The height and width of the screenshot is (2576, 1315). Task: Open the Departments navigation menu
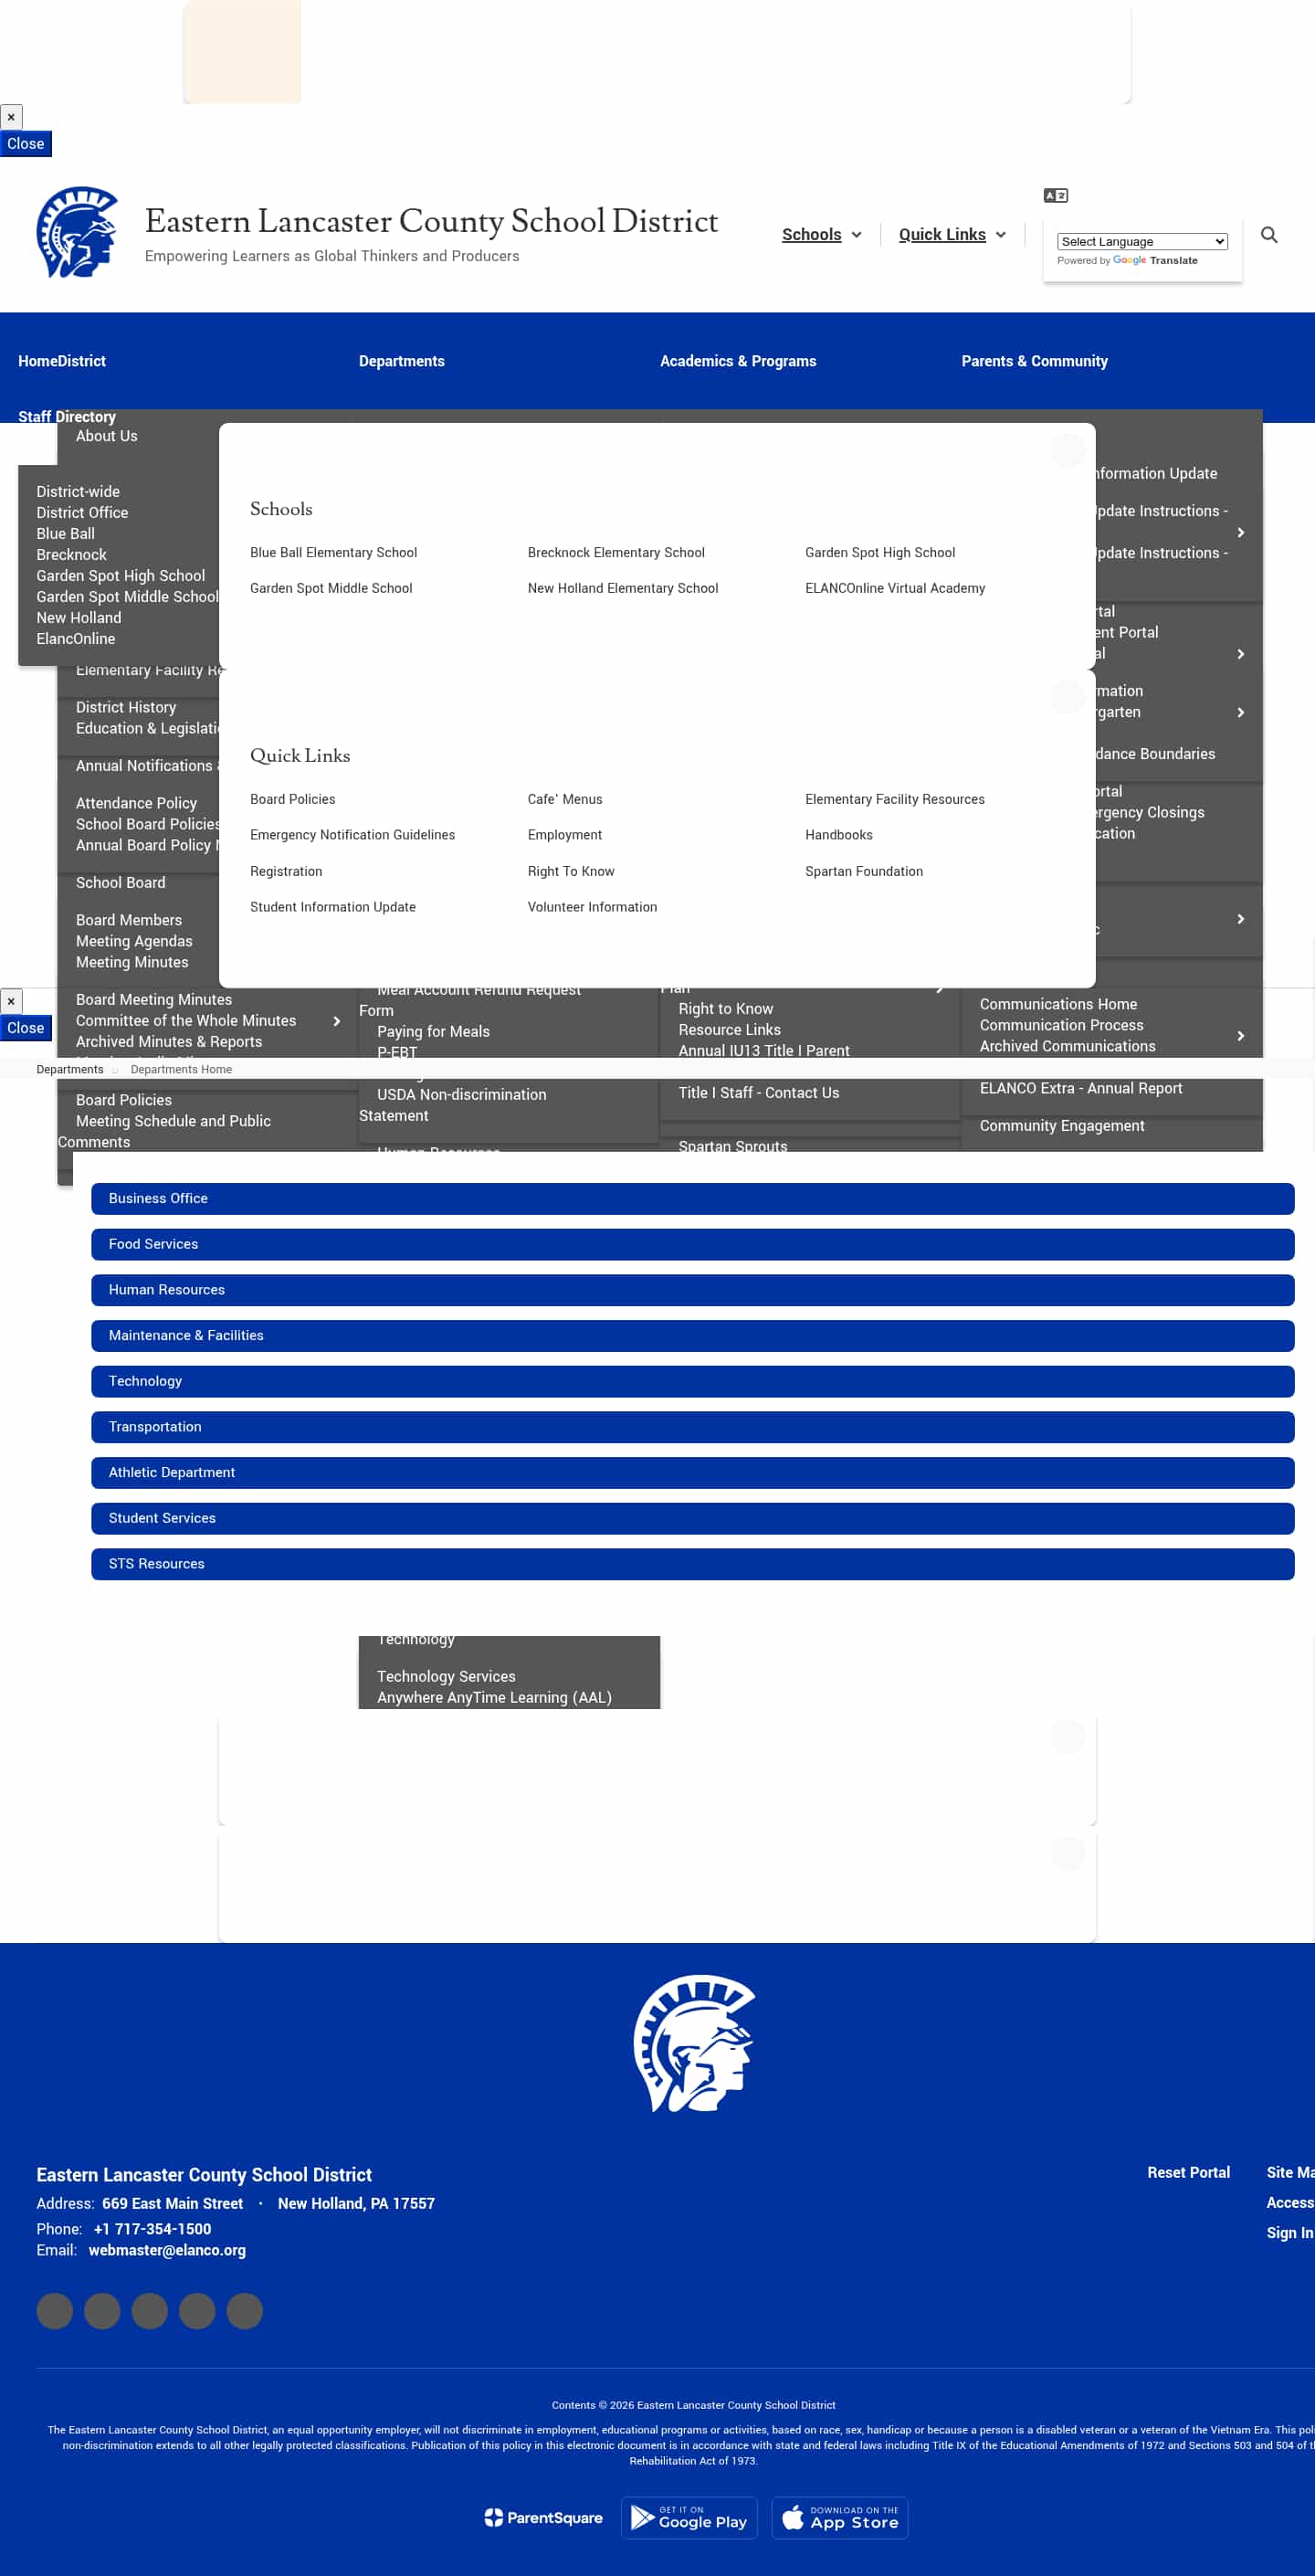tap(401, 361)
